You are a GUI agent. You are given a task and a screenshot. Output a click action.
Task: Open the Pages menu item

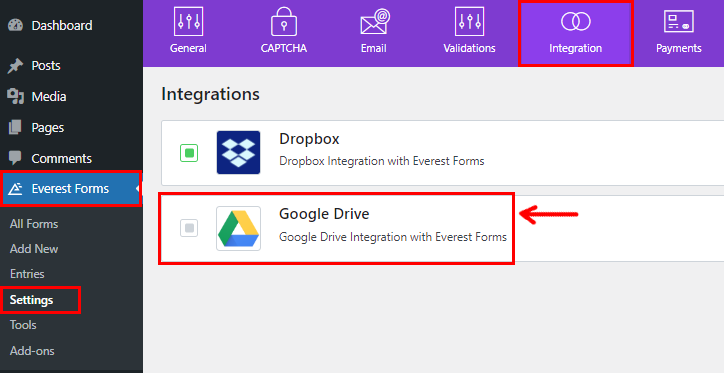pos(48,127)
